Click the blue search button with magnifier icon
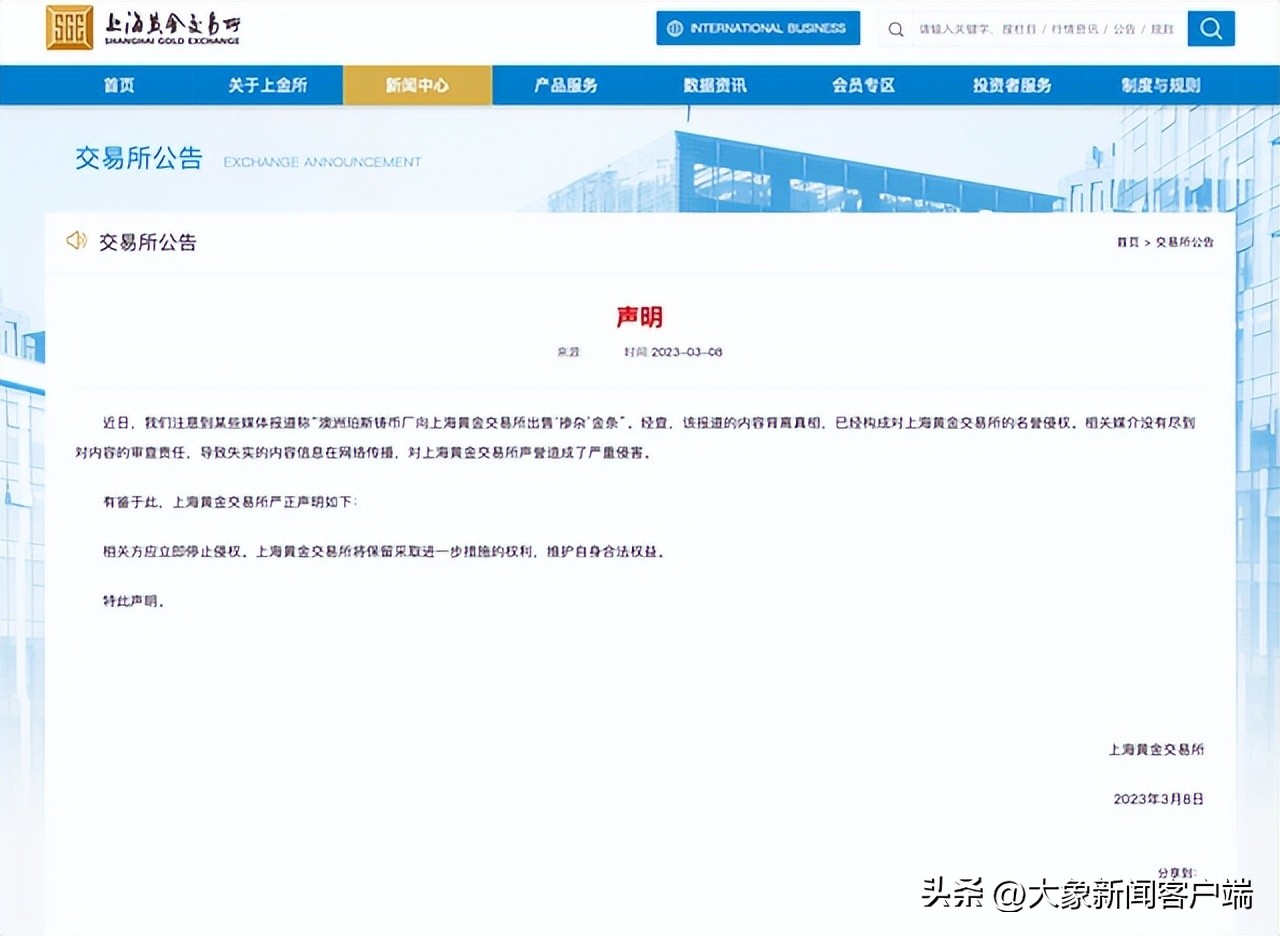This screenshot has height=936, width=1280. (x=1210, y=28)
